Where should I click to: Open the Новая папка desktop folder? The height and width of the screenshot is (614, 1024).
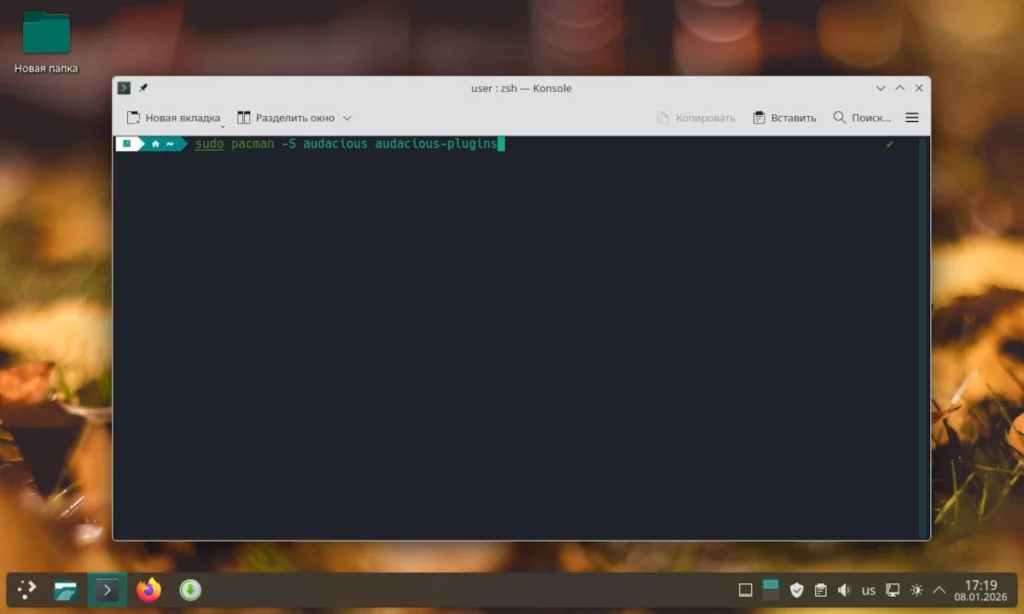point(46,42)
